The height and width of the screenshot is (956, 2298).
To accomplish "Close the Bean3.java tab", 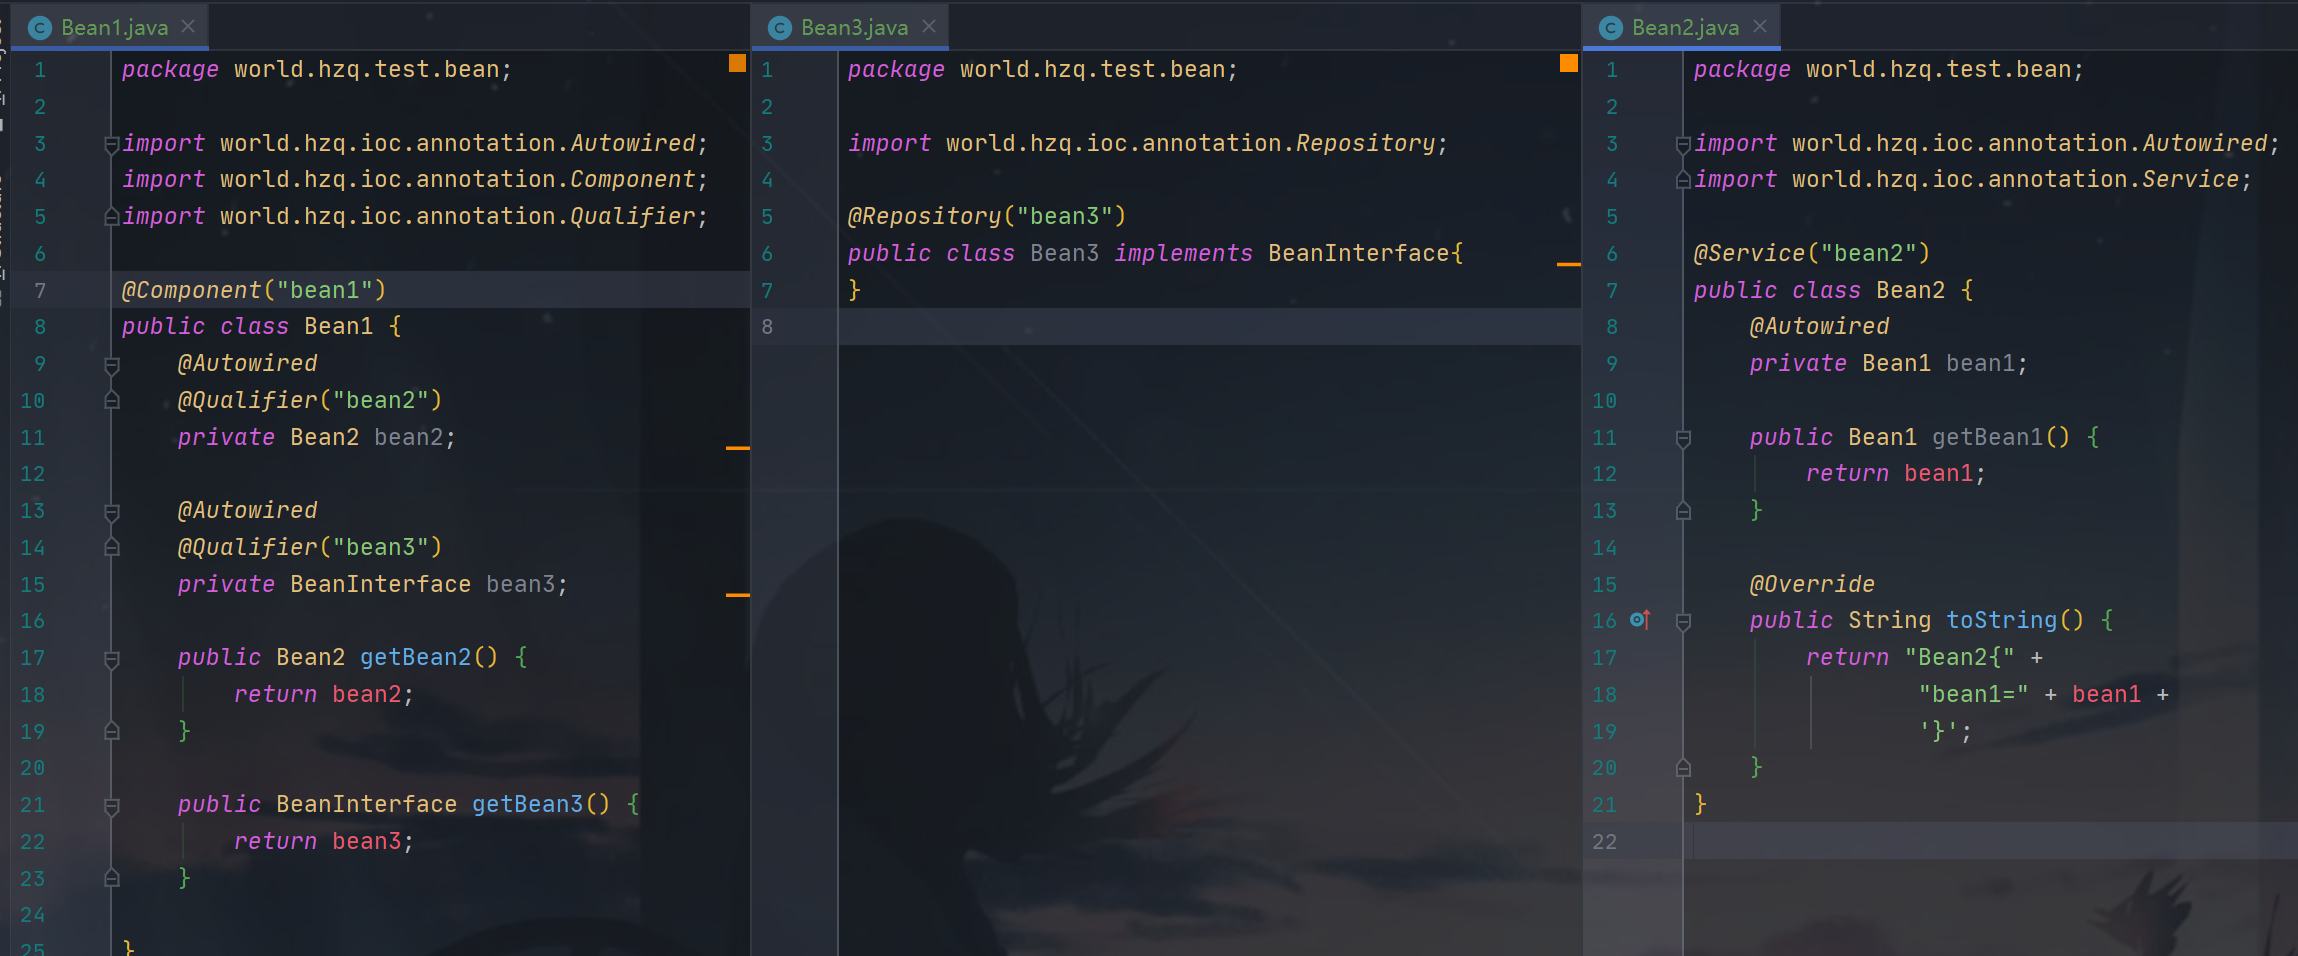I will (x=927, y=27).
